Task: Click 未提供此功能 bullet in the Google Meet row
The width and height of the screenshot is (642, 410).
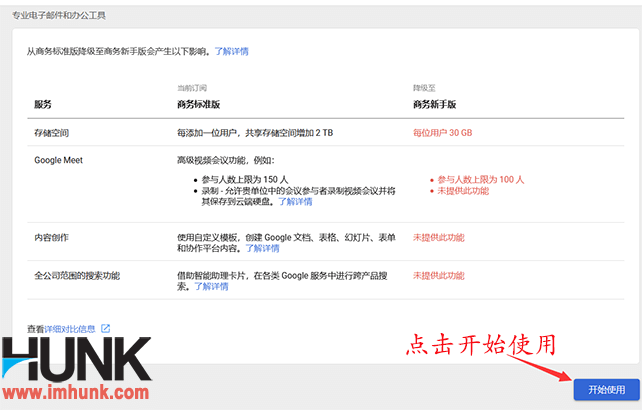Action: click(463, 191)
